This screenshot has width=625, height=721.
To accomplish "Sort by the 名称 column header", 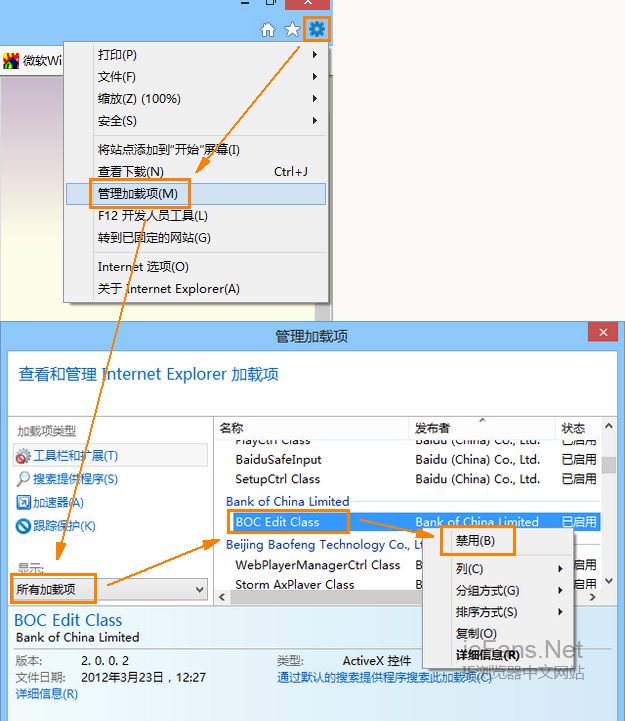I will coord(312,429).
